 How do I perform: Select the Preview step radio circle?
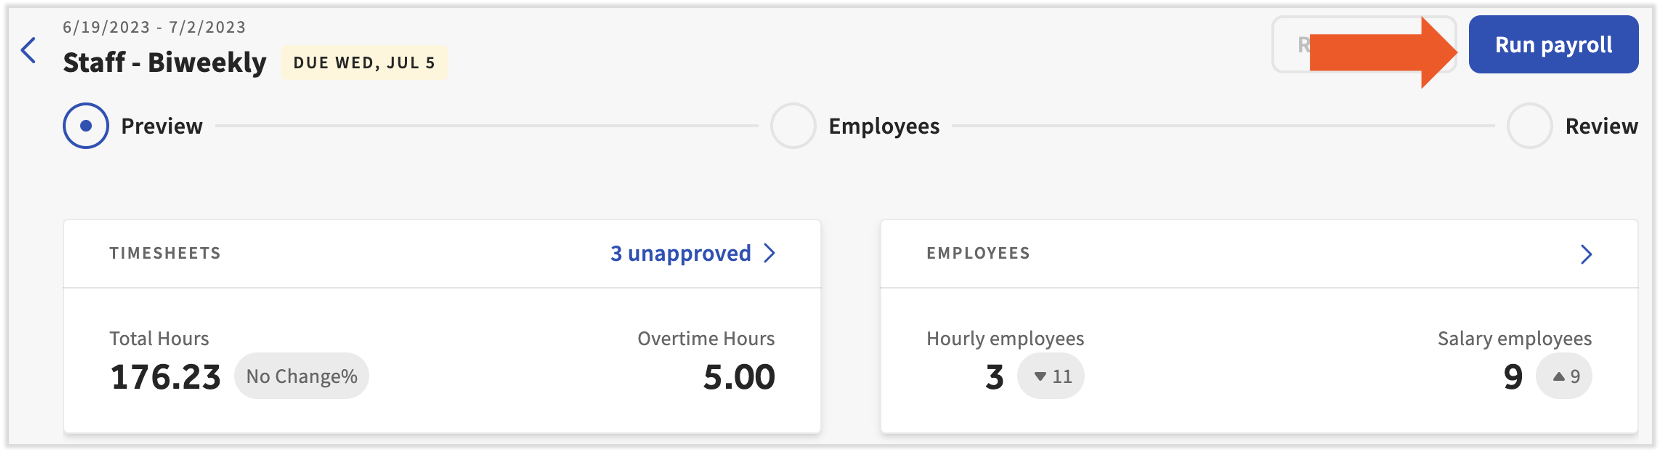pos(86,126)
